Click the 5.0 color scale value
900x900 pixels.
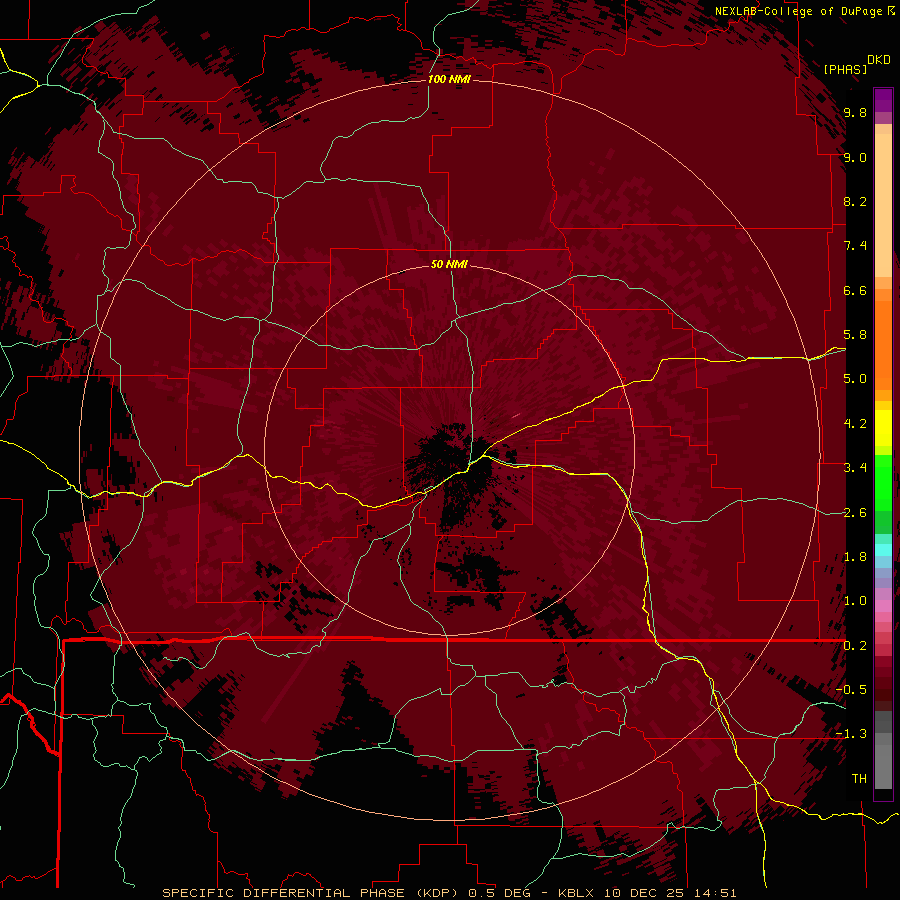coord(855,379)
